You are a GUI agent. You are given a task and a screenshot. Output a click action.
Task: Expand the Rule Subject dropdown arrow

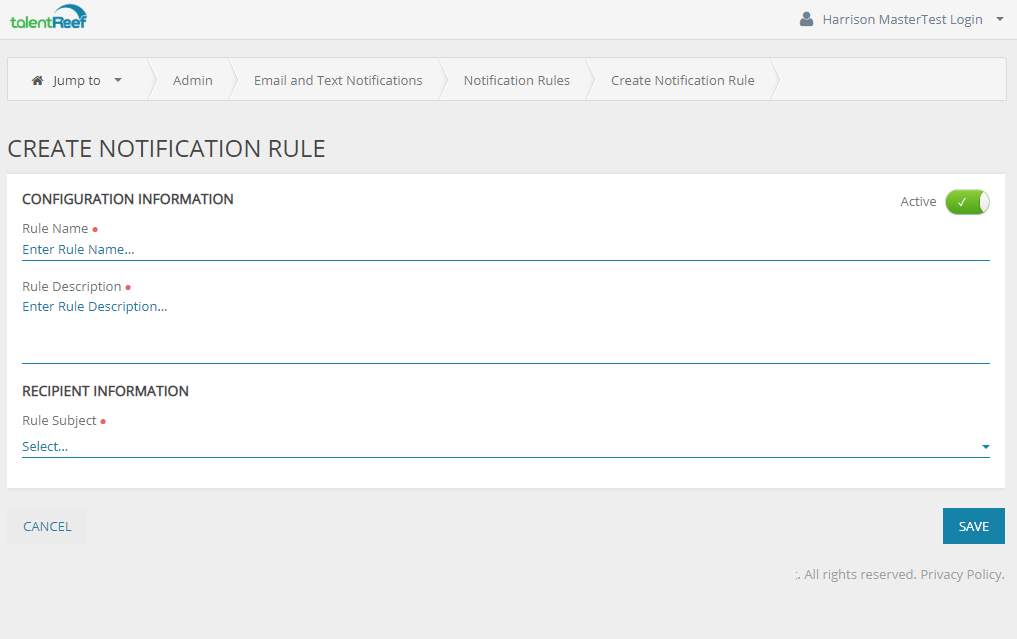[x=985, y=447]
